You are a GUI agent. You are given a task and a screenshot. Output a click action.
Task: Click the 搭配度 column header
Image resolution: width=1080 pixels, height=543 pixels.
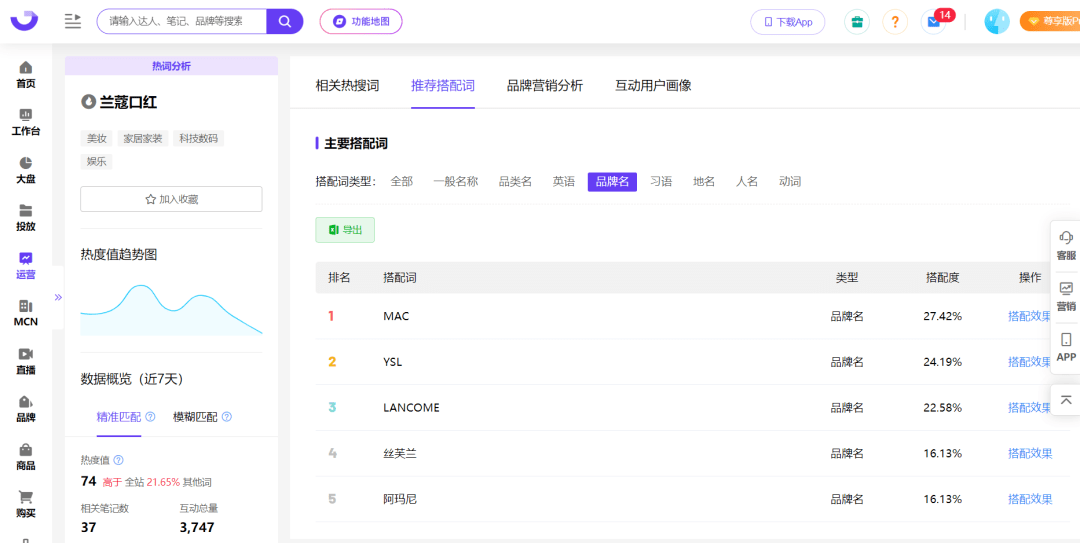point(943,278)
